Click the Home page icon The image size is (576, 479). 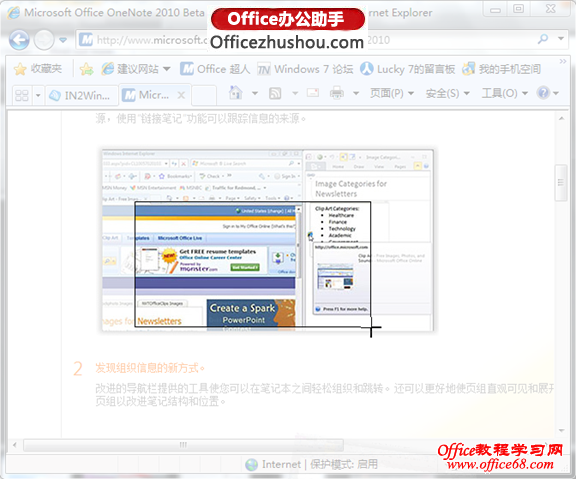pyautogui.click(x=235, y=93)
